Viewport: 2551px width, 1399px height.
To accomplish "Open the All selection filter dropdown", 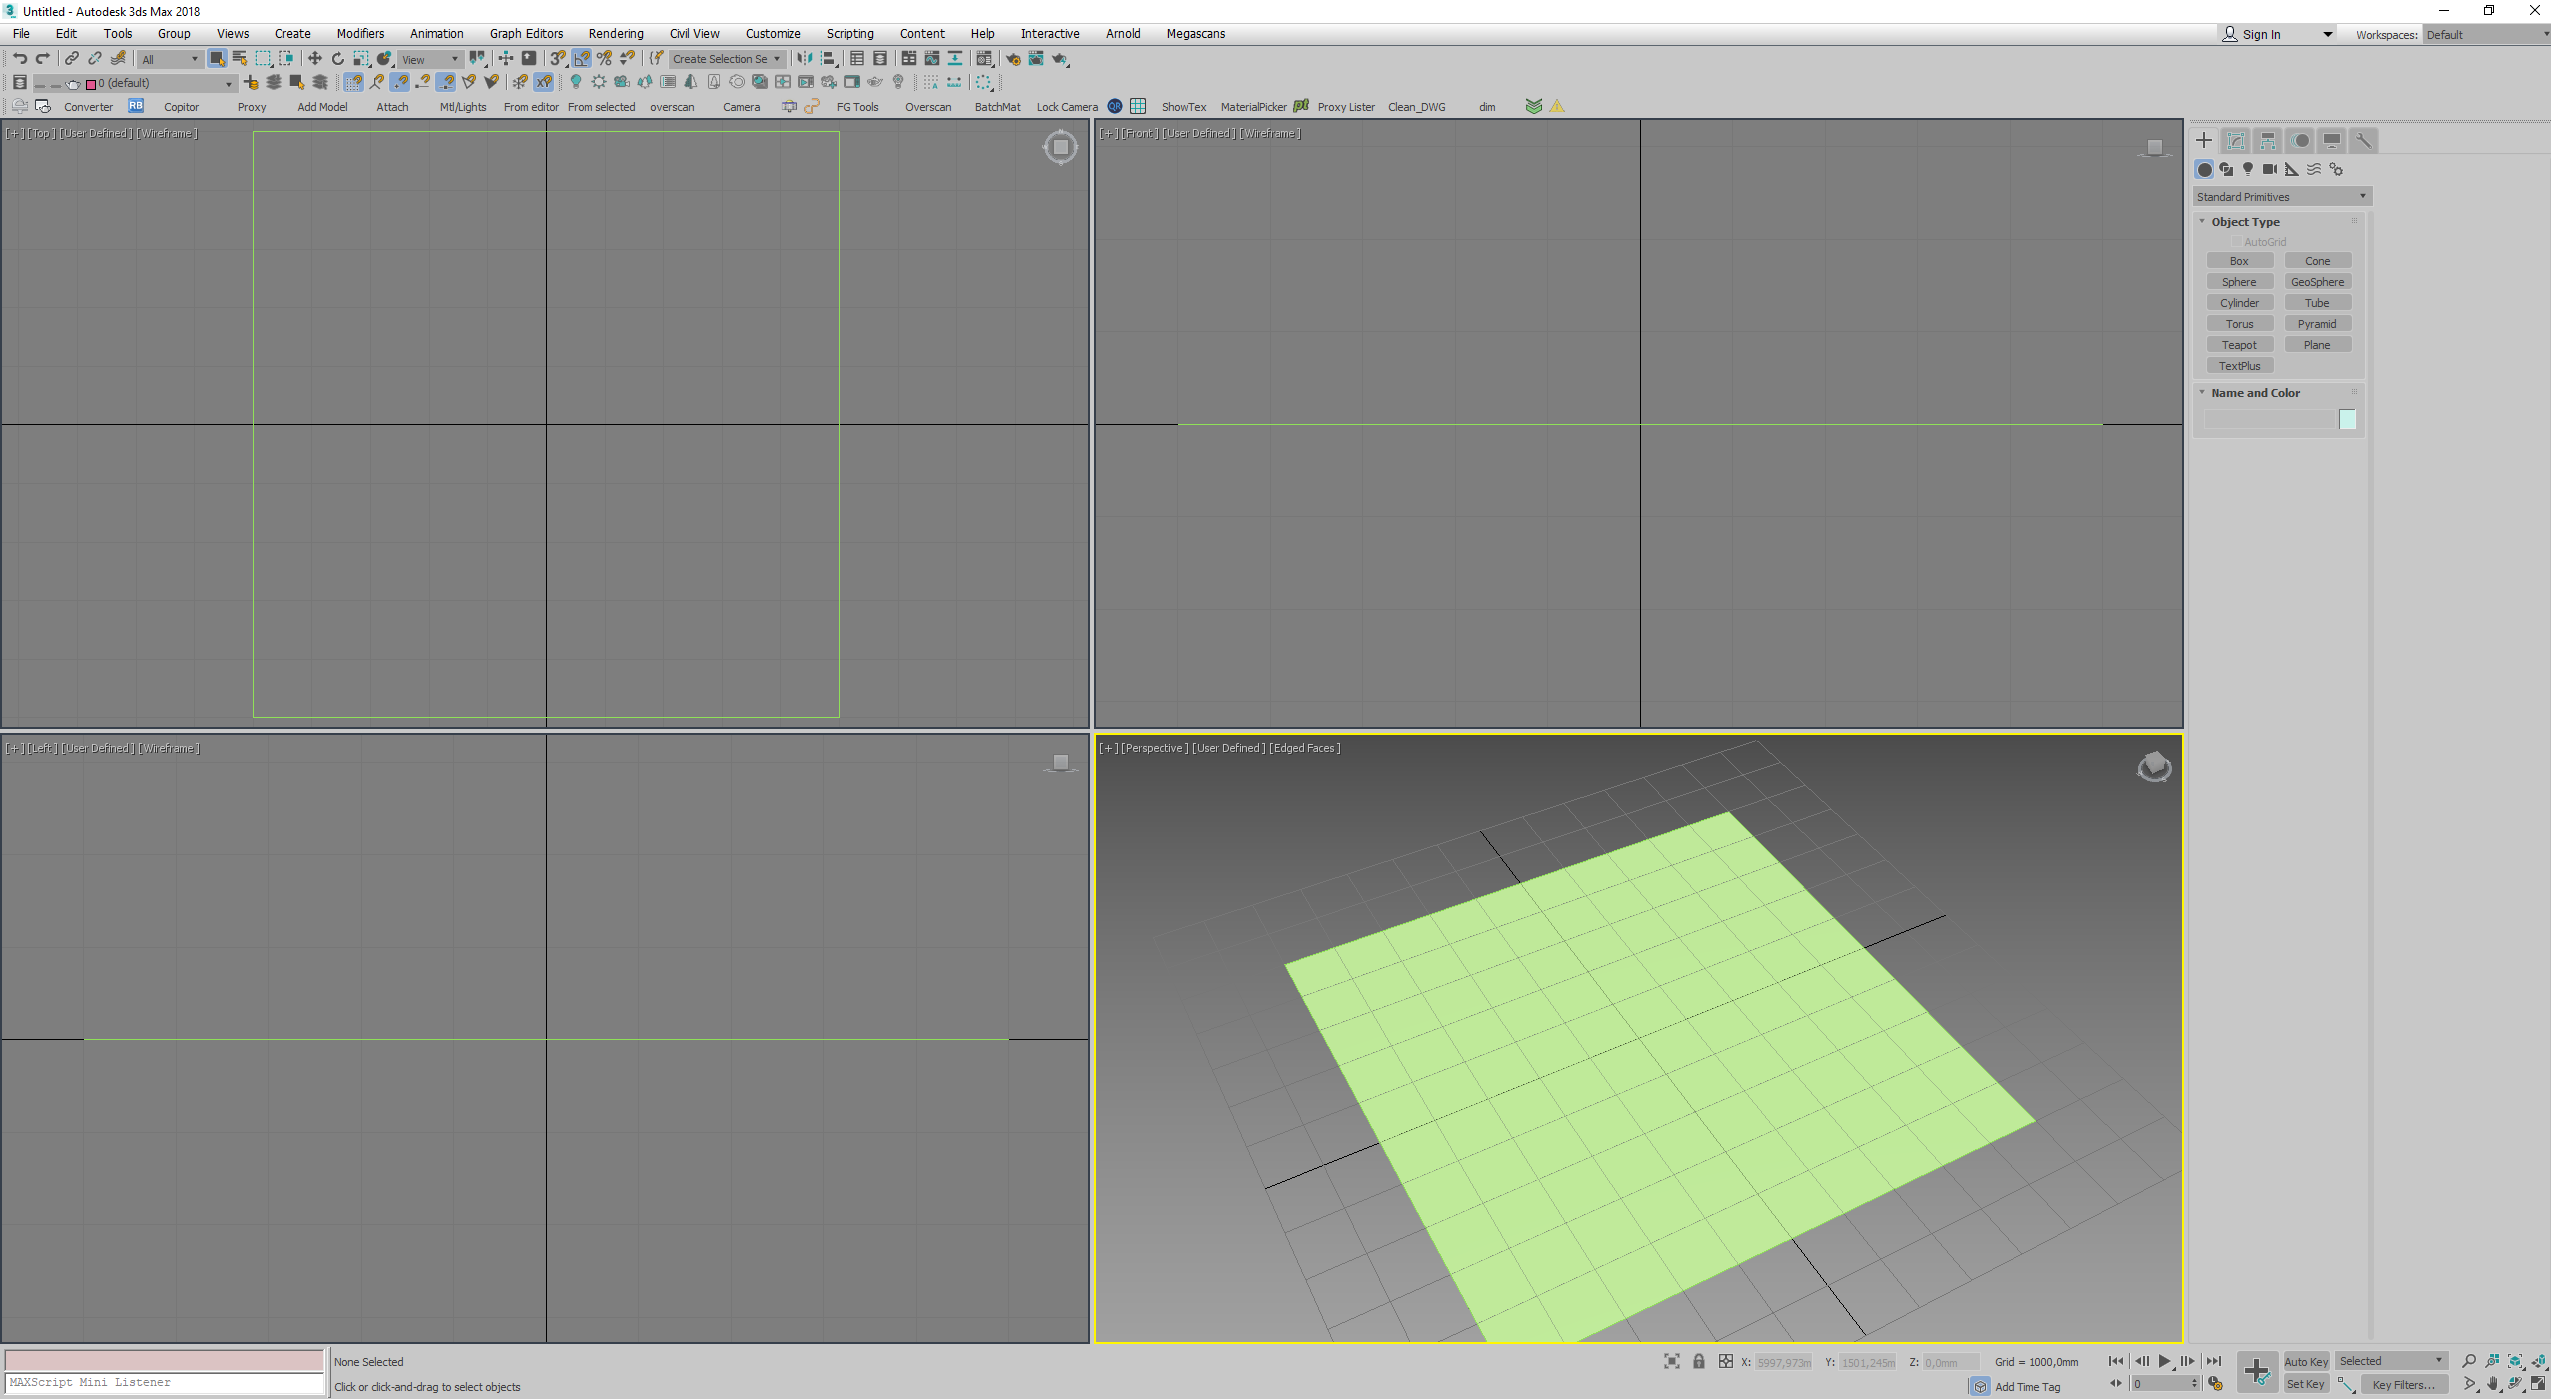I will (170, 59).
